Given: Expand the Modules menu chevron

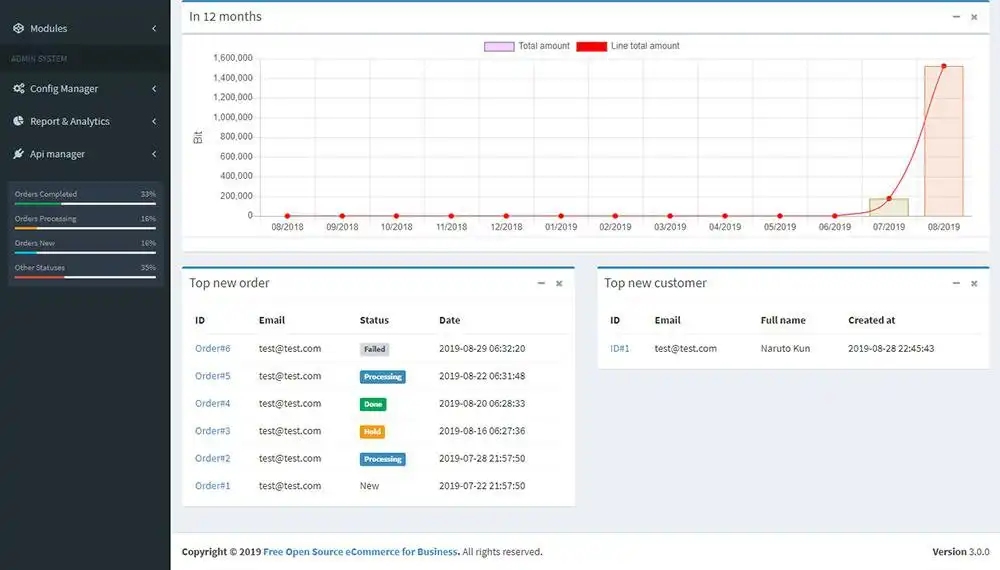Looking at the screenshot, I should [x=154, y=28].
